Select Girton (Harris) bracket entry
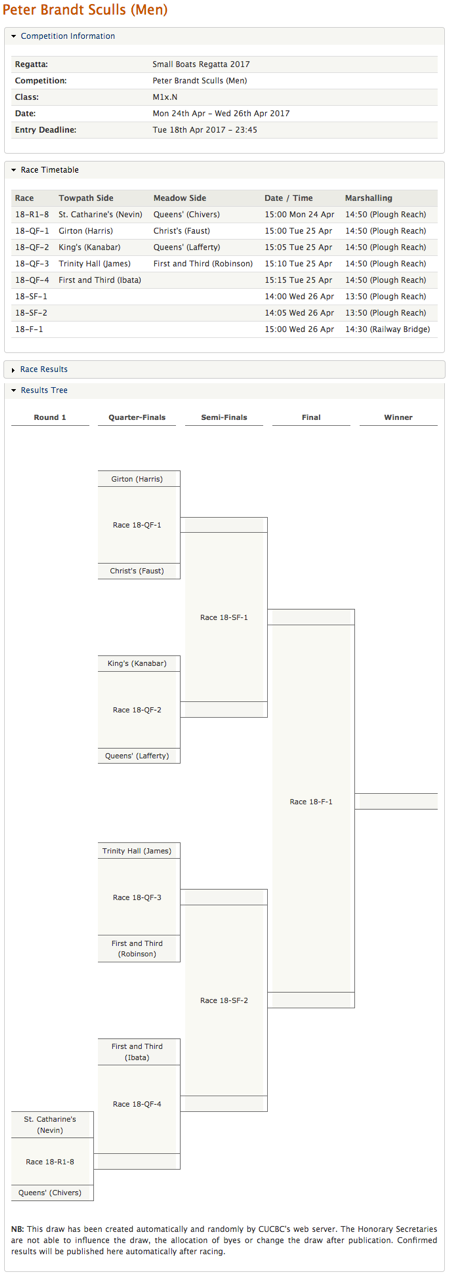This screenshot has height=1280, width=449. tap(138, 479)
